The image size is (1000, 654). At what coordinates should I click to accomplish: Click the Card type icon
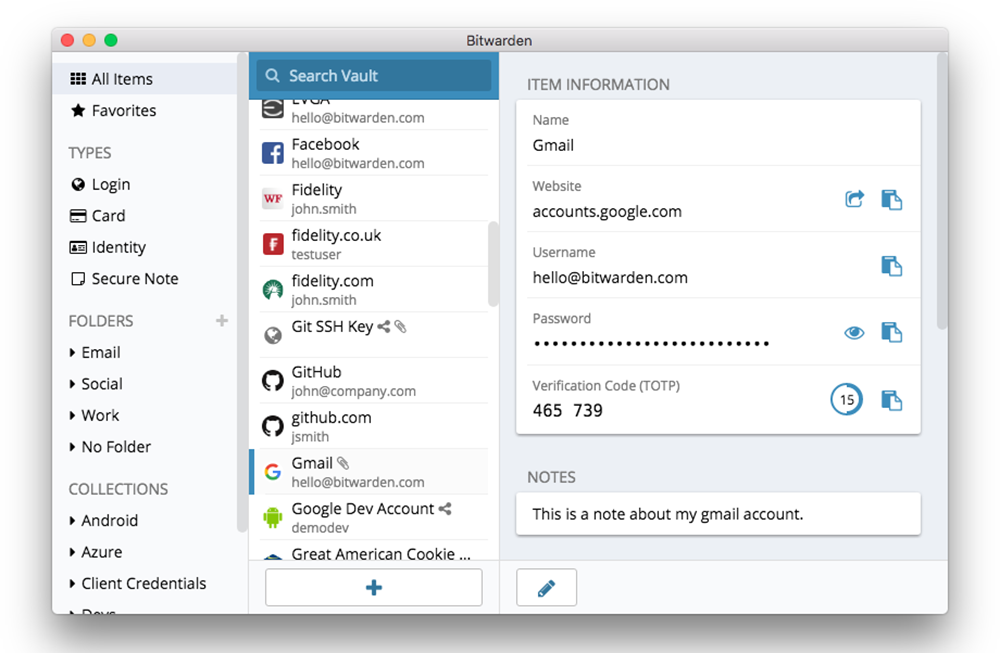pos(78,216)
